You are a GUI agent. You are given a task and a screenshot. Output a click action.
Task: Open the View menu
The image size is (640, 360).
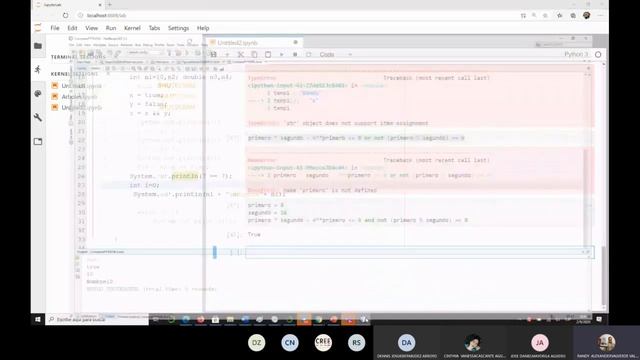tap(91, 28)
